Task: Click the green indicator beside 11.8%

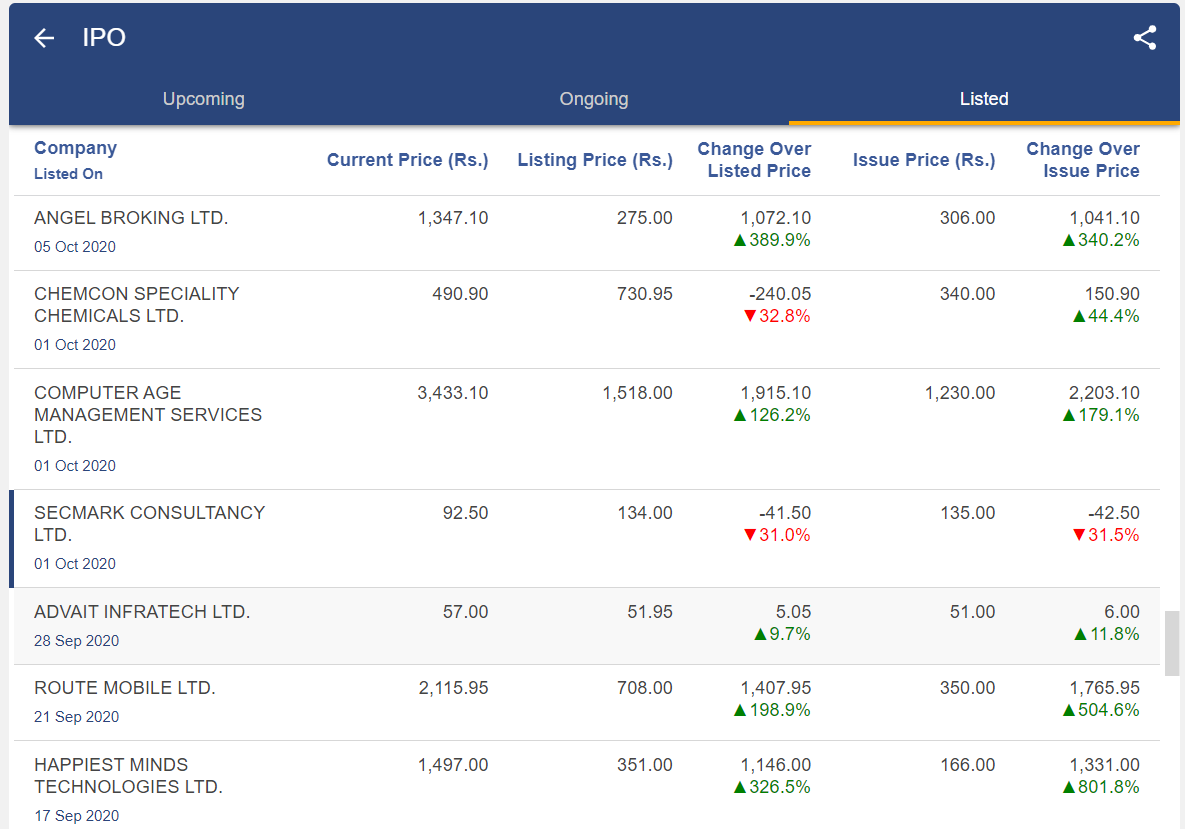Action: pyautogui.click(x=1081, y=633)
